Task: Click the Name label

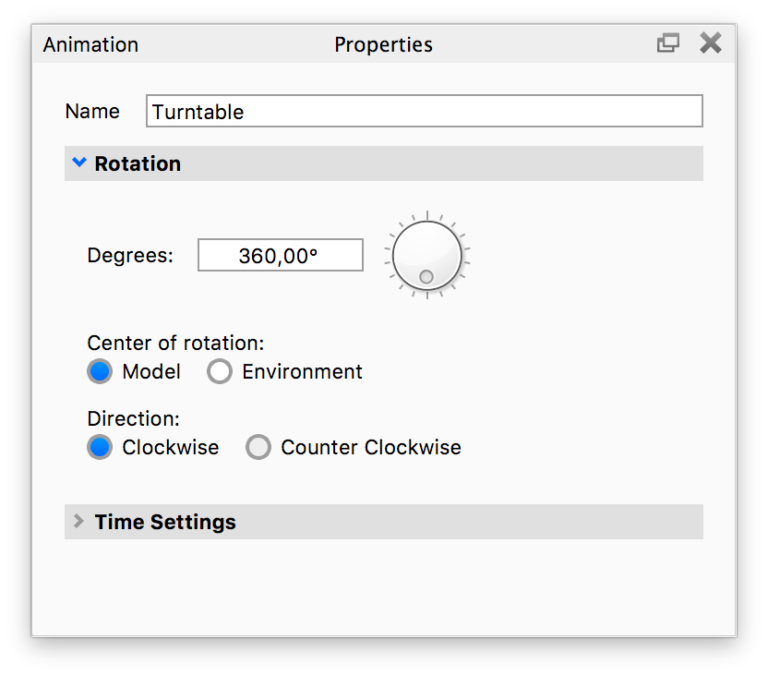Action: (x=92, y=111)
